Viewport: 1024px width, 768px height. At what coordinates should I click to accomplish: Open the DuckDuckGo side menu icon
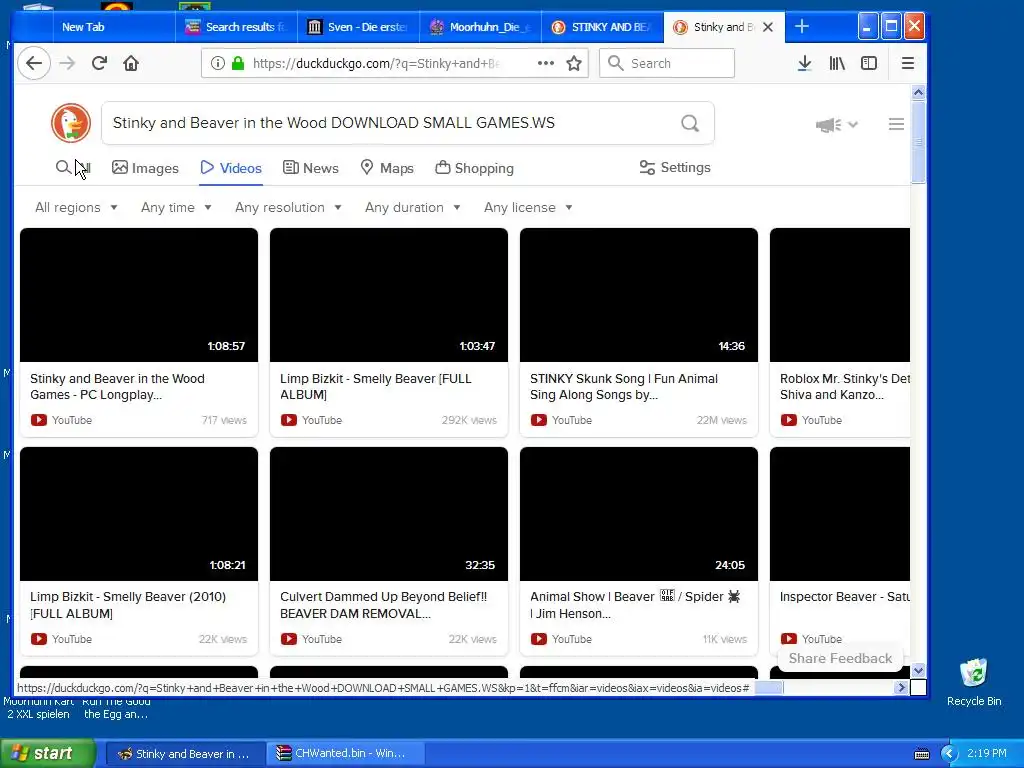click(896, 124)
